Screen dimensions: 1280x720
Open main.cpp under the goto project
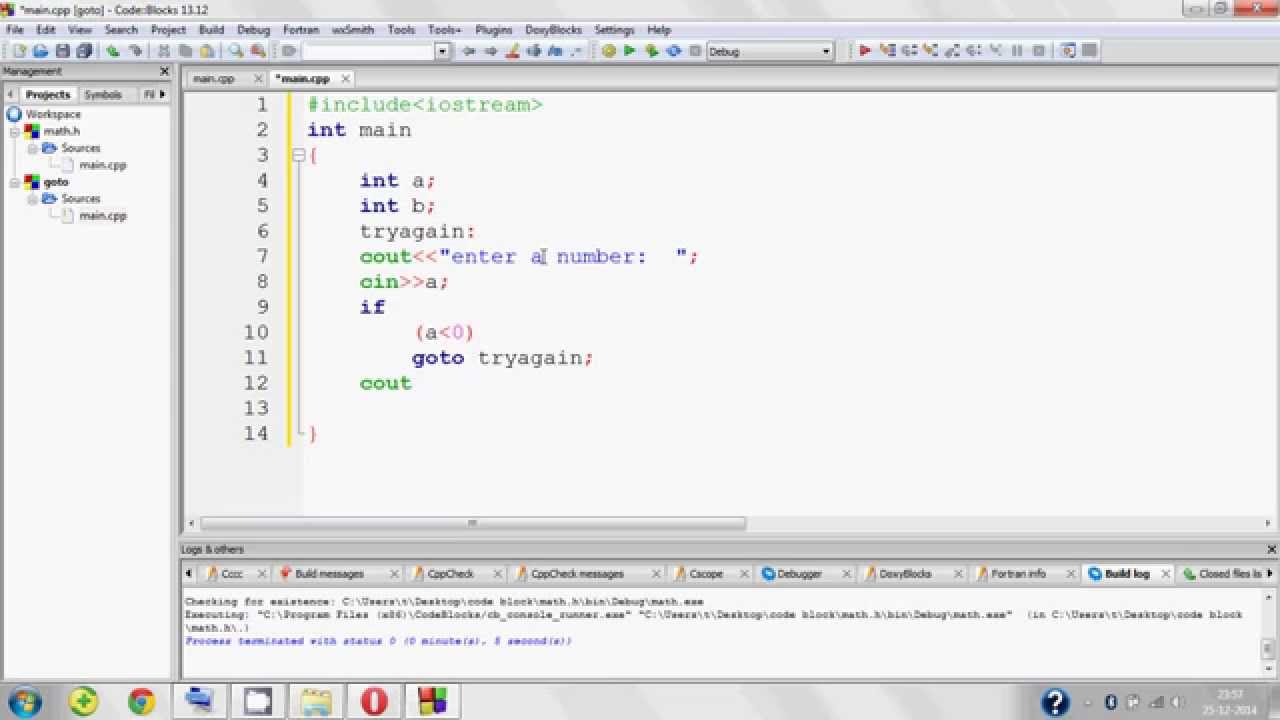coord(103,216)
